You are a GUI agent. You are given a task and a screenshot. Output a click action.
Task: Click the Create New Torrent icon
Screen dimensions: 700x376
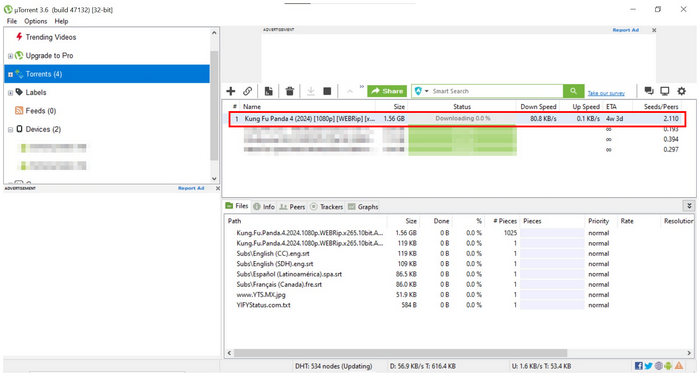click(269, 91)
